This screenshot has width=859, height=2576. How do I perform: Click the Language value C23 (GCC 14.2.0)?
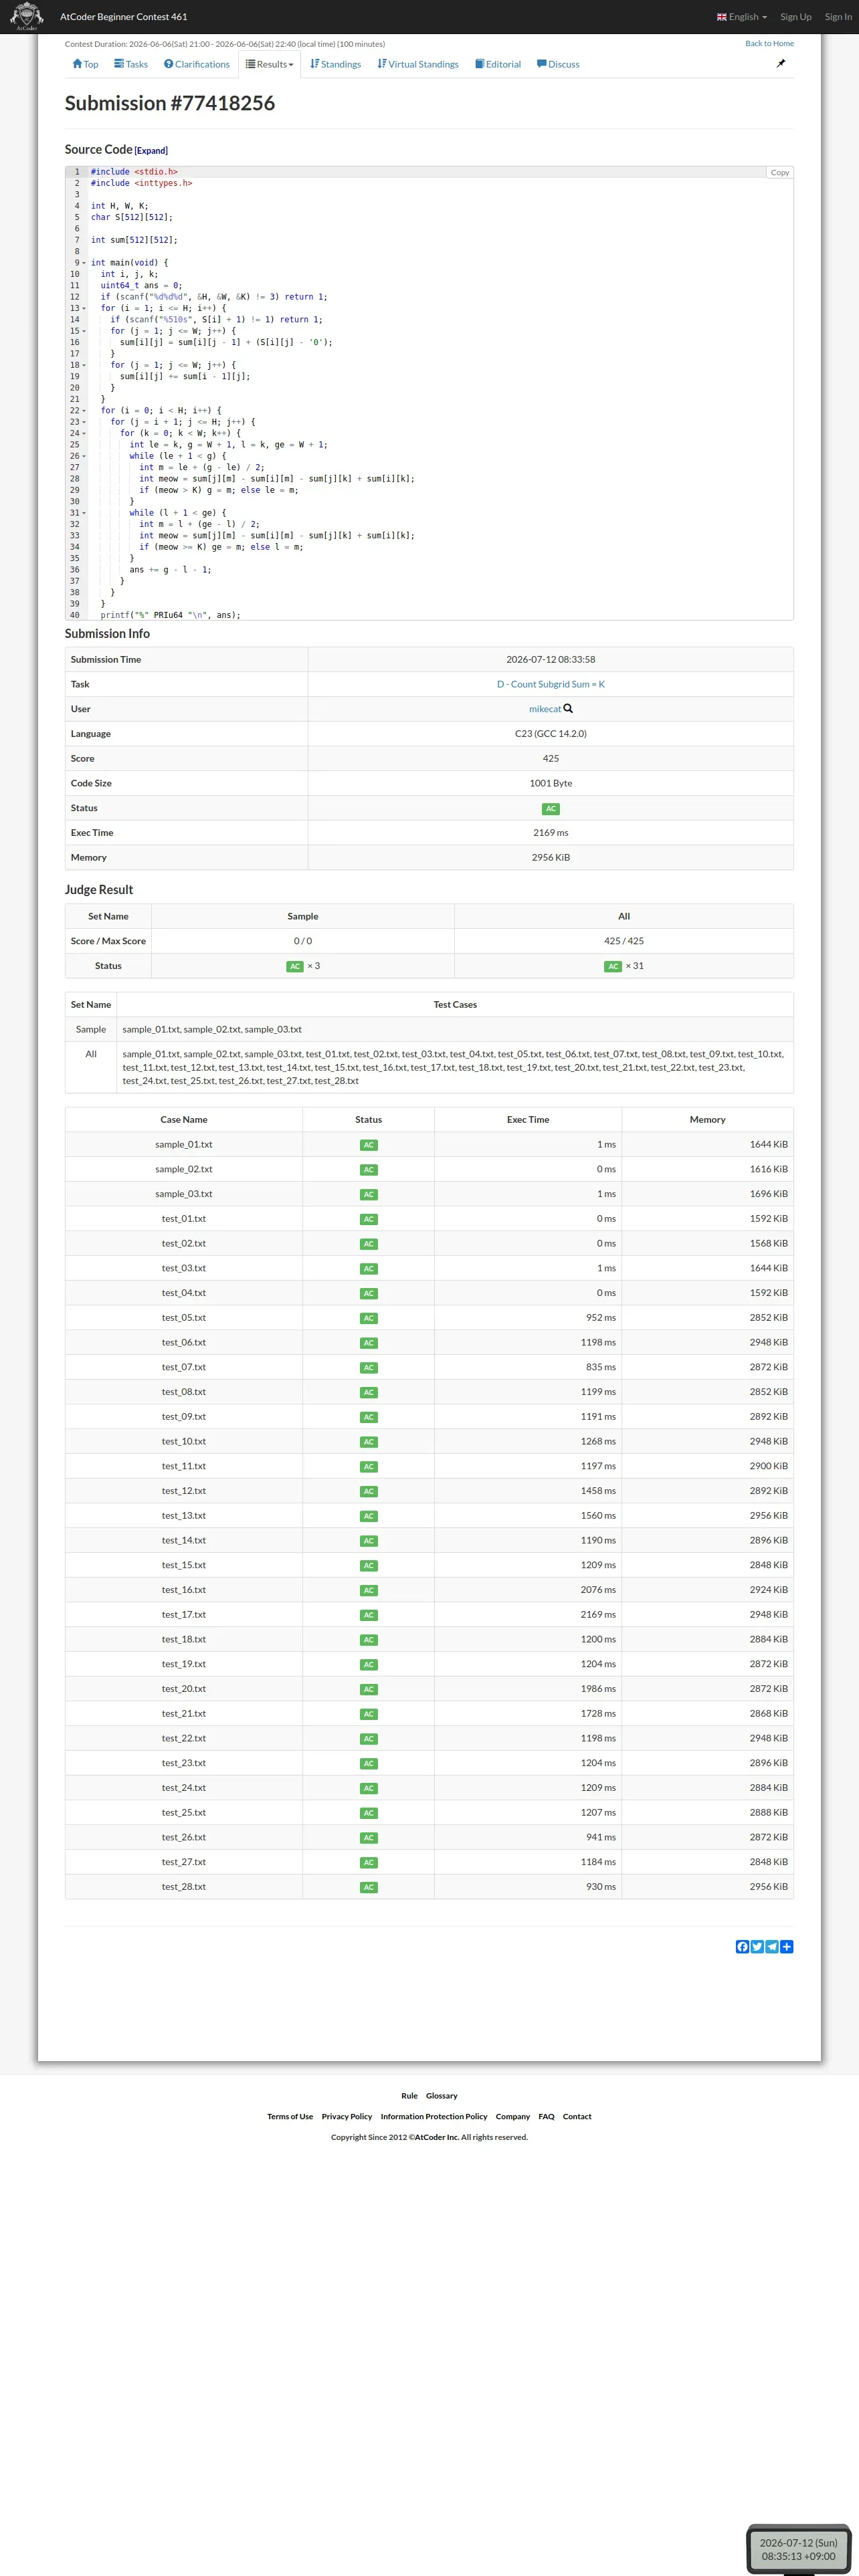coord(551,734)
